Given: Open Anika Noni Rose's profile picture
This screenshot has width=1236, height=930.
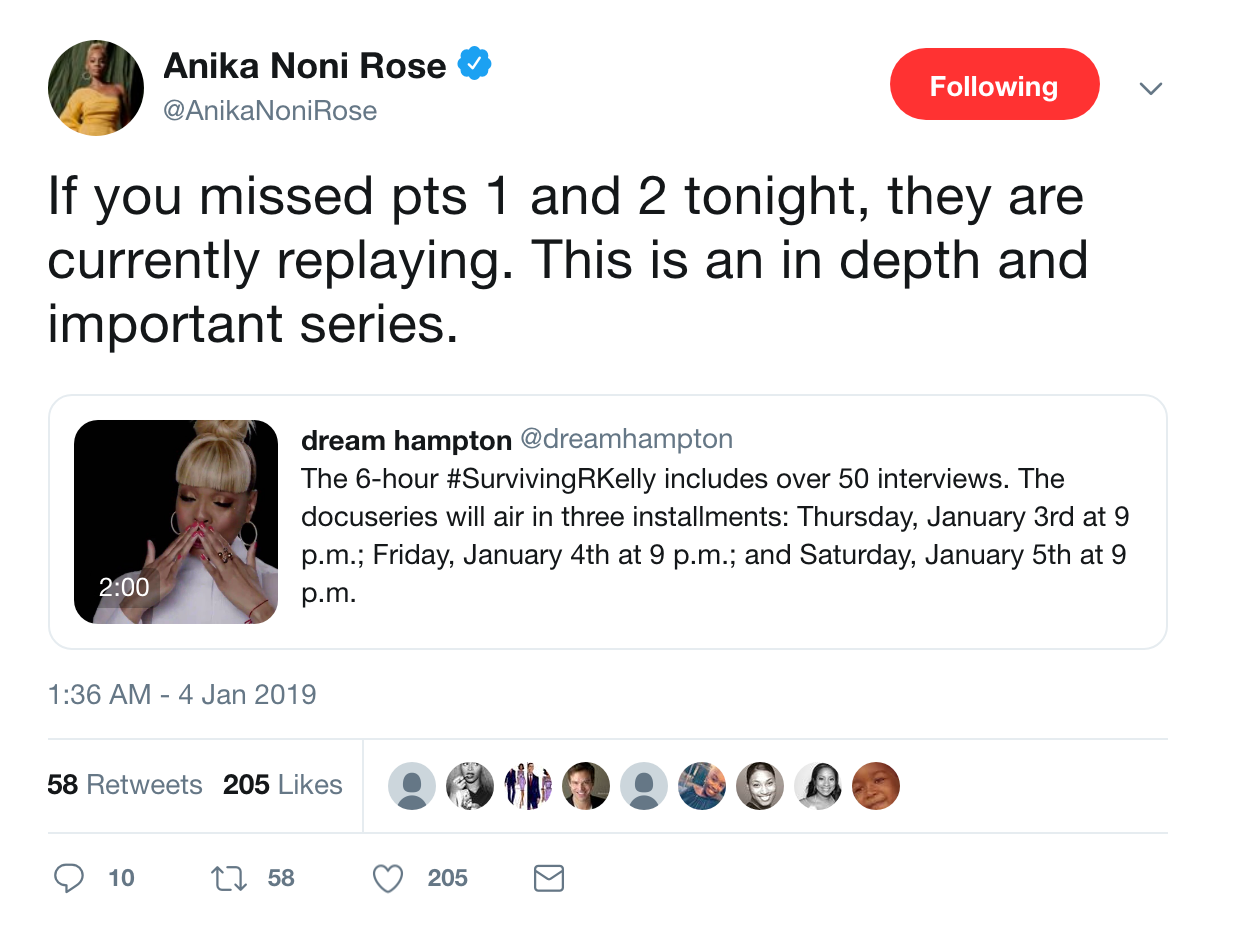Looking at the screenshot, I should [x=96, y=88].
